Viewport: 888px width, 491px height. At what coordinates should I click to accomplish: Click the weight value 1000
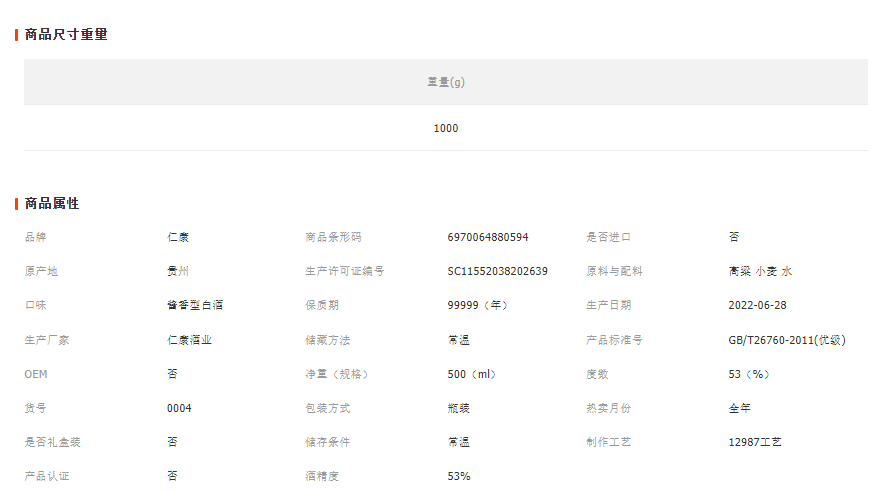pyautogui.click(x=446, y=128)
